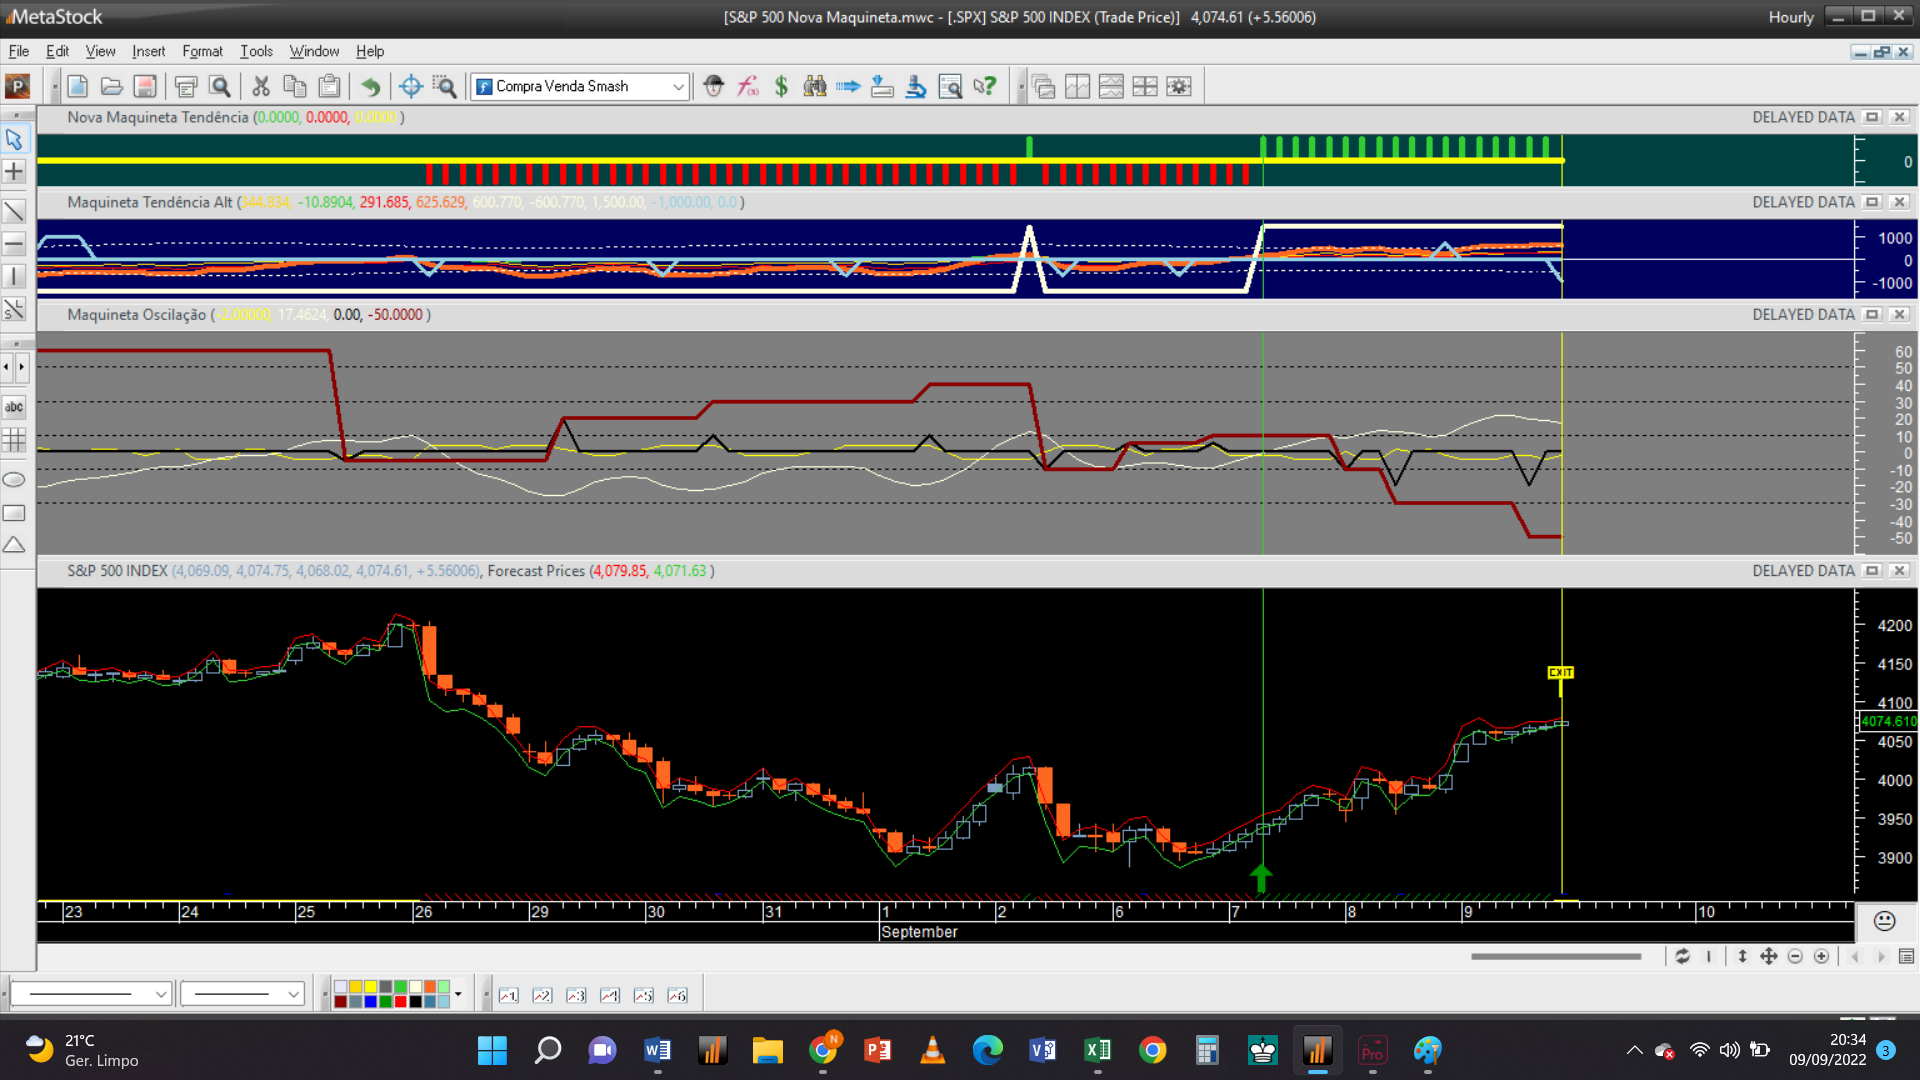Click the green dollar Expert Advisor icon
The image size is (1920, 1080).
781,86
